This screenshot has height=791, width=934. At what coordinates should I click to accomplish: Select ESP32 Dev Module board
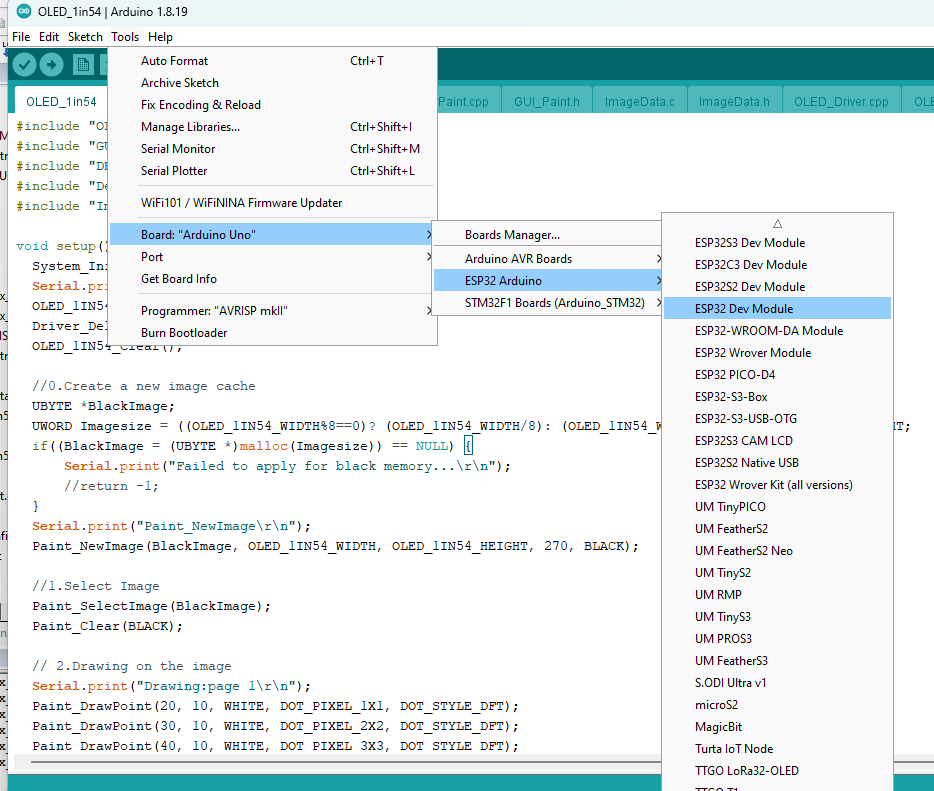[x=777, y=309]
